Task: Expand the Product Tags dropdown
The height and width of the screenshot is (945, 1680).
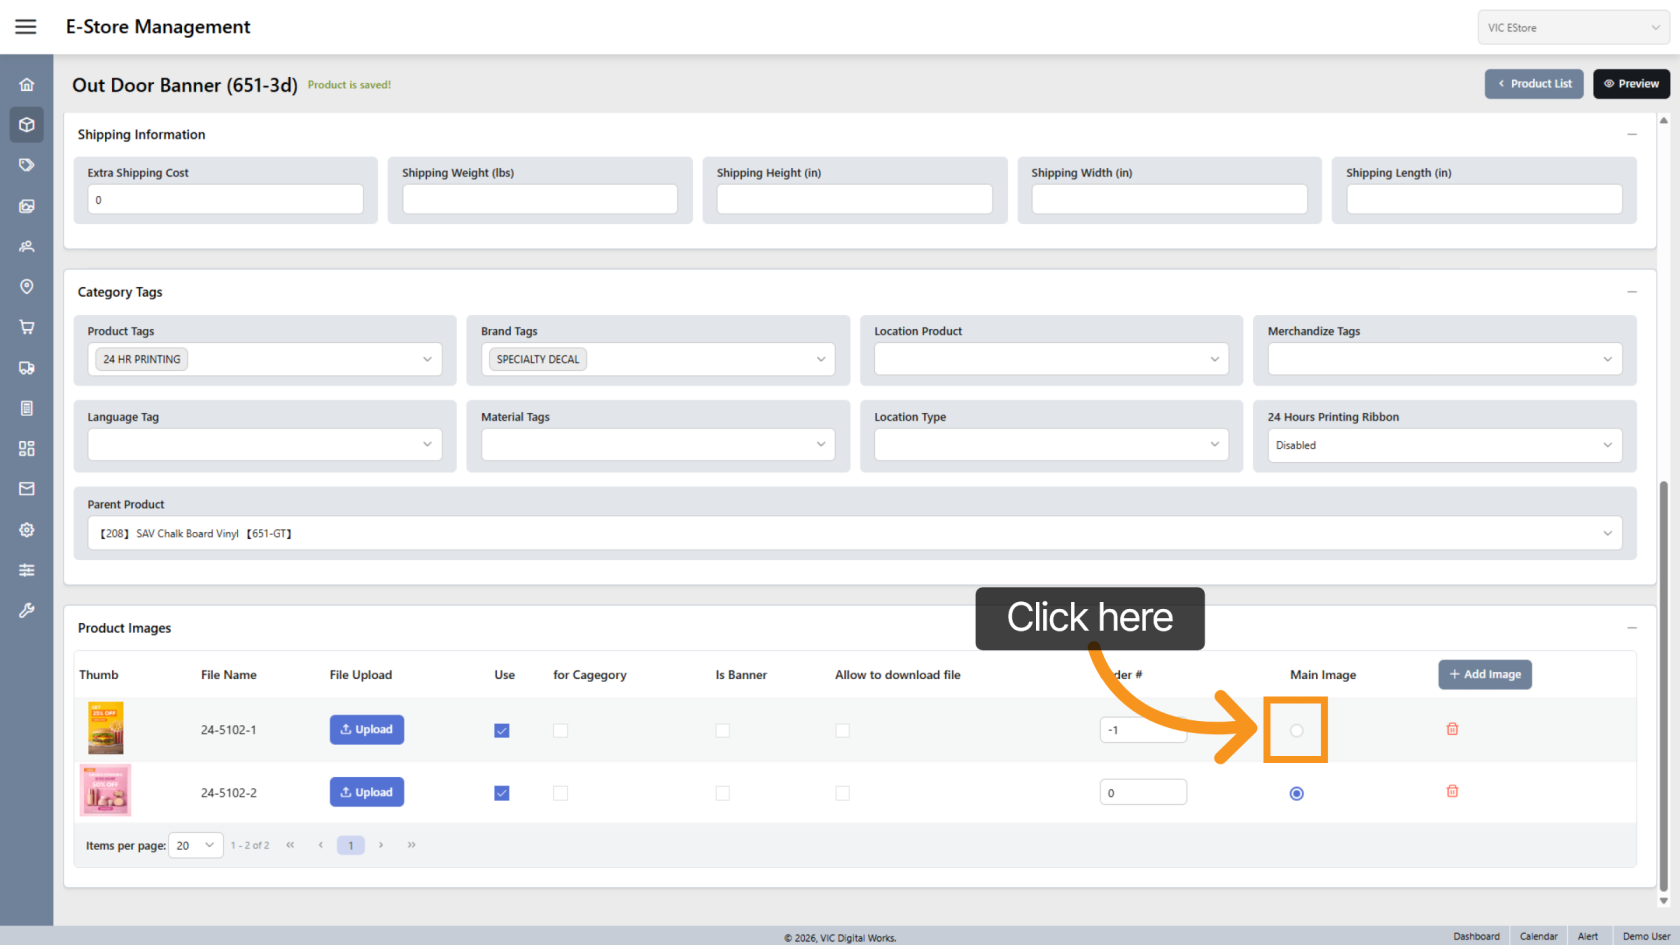Action: [x=264, y=359]
